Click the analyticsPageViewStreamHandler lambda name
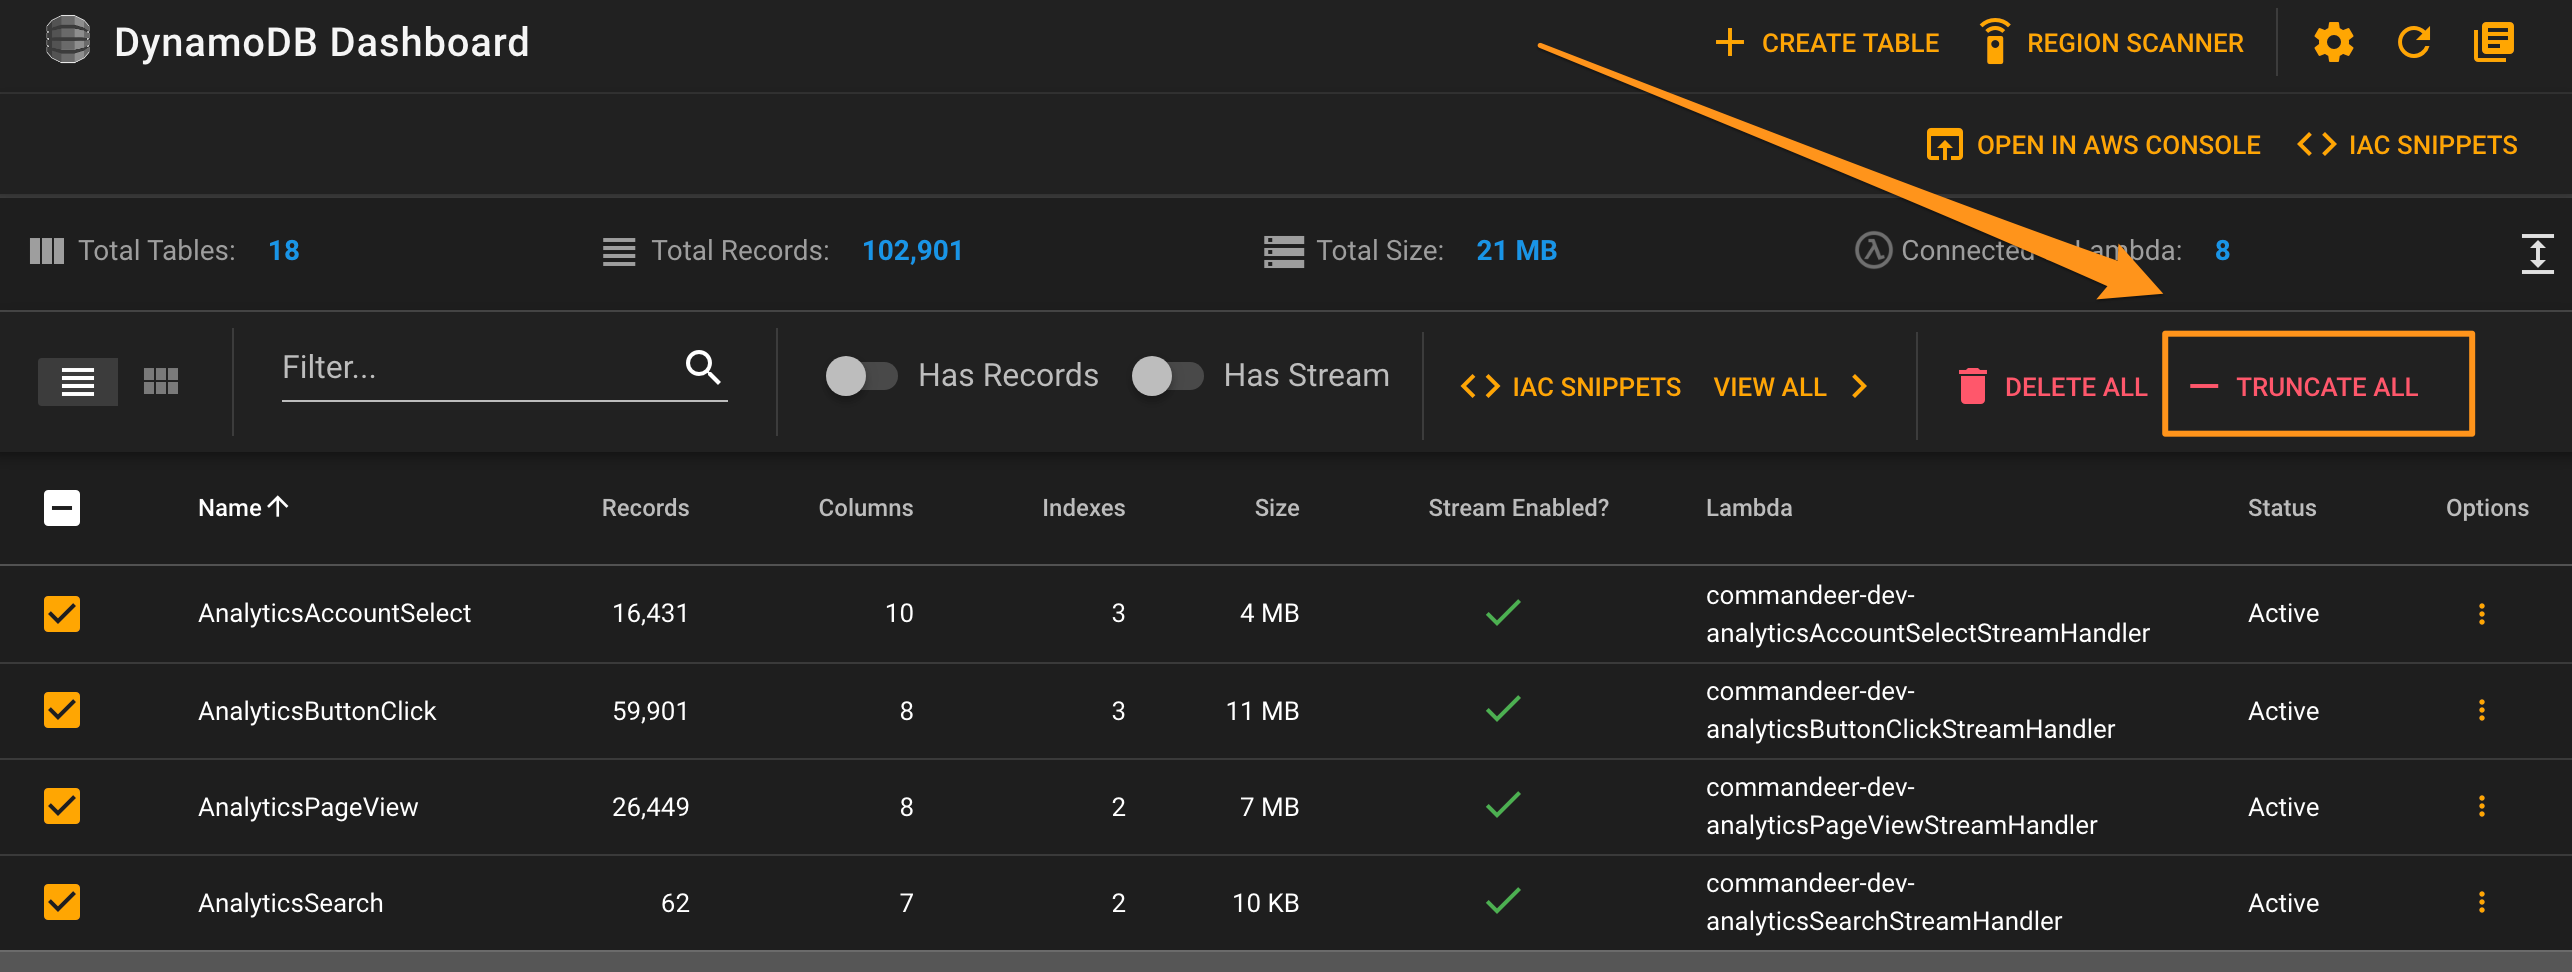 click(1901, 806)
